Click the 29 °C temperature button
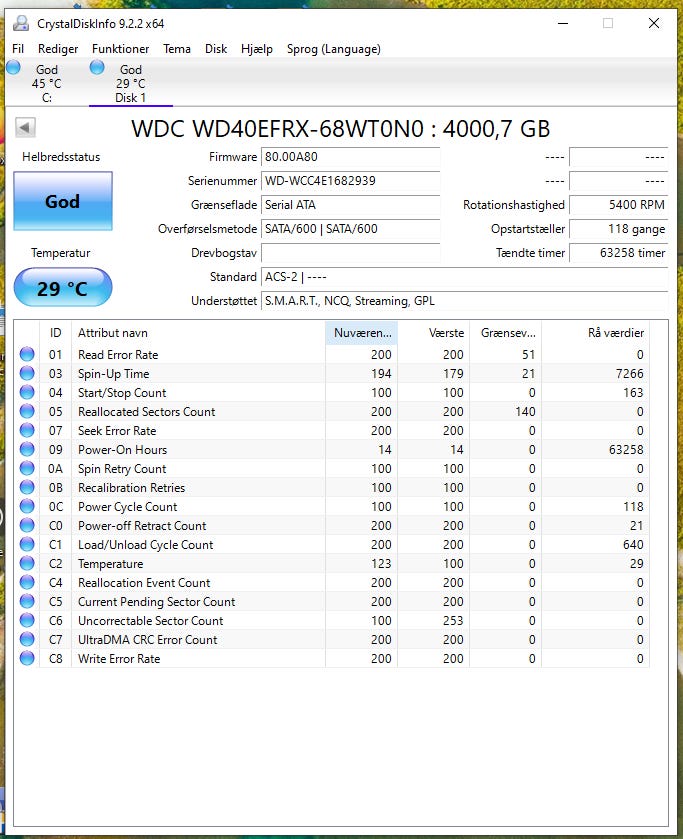 point(62,289)
